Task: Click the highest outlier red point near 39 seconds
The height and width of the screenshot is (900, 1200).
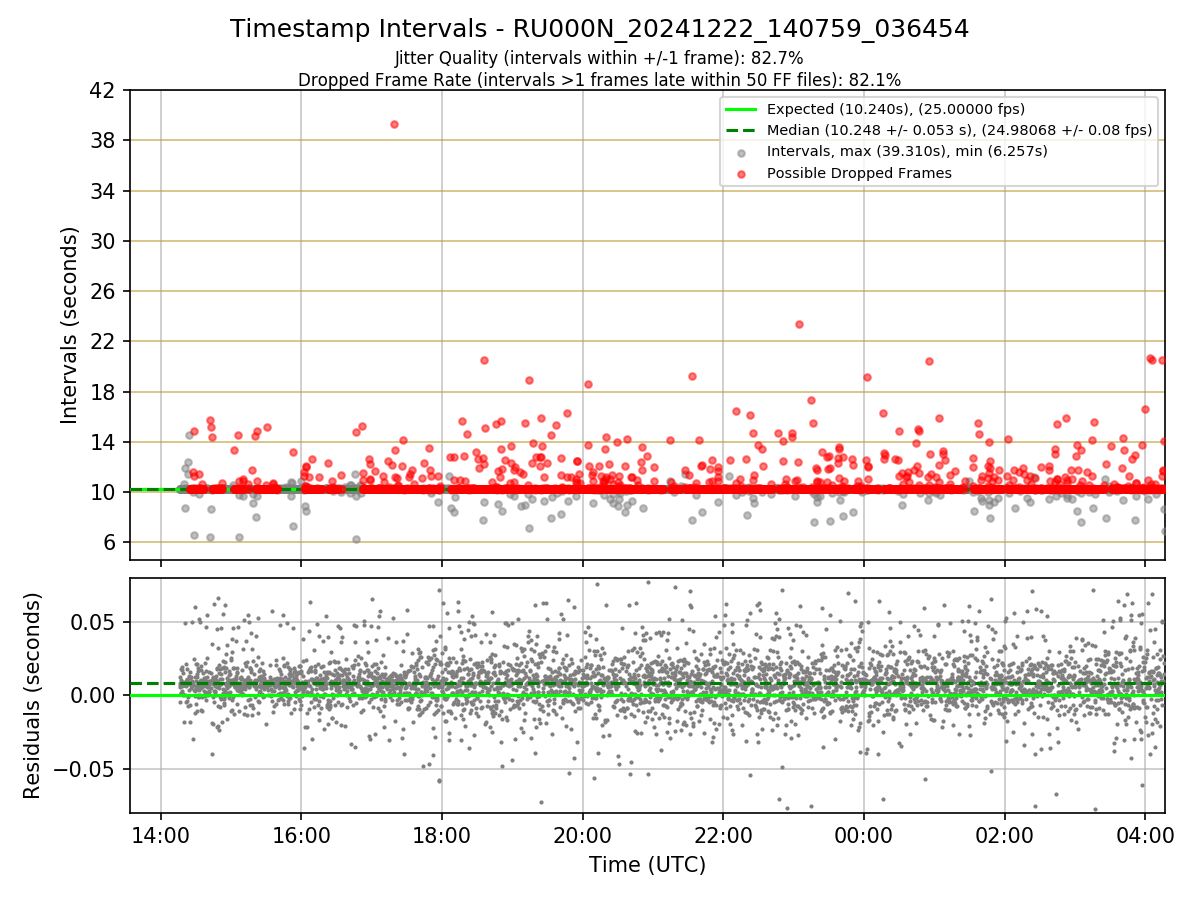Action: click(394, 124)
